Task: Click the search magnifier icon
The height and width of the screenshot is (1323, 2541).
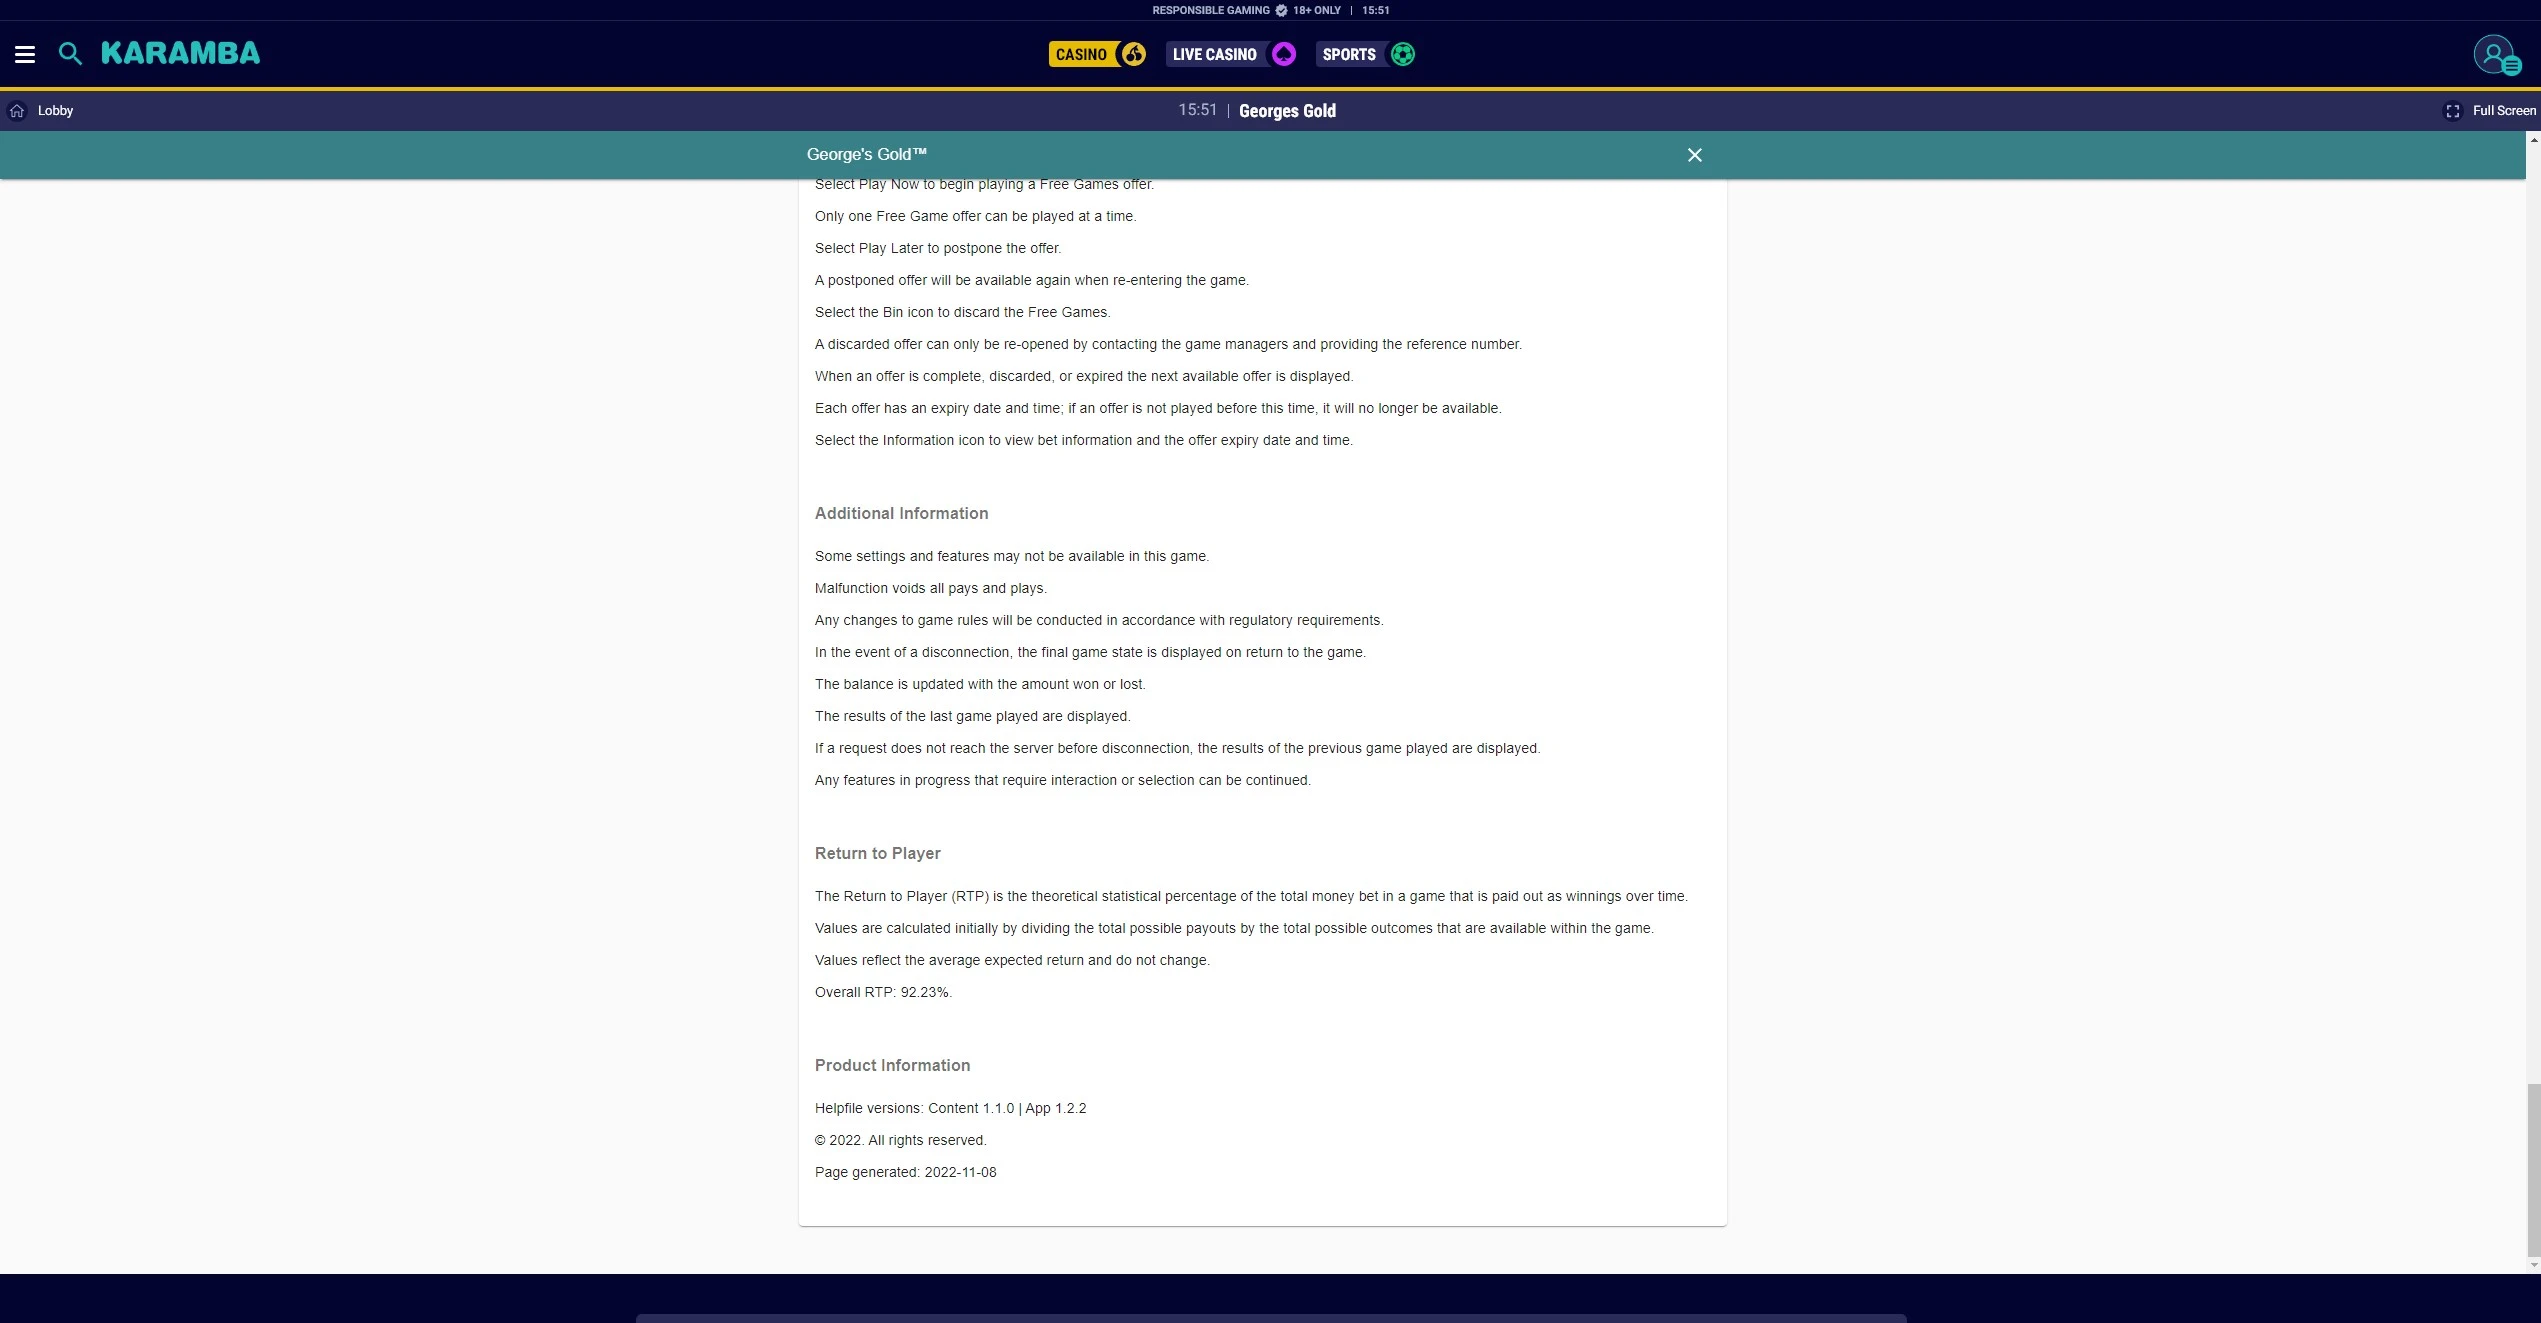Action: (x=70, y=54)
